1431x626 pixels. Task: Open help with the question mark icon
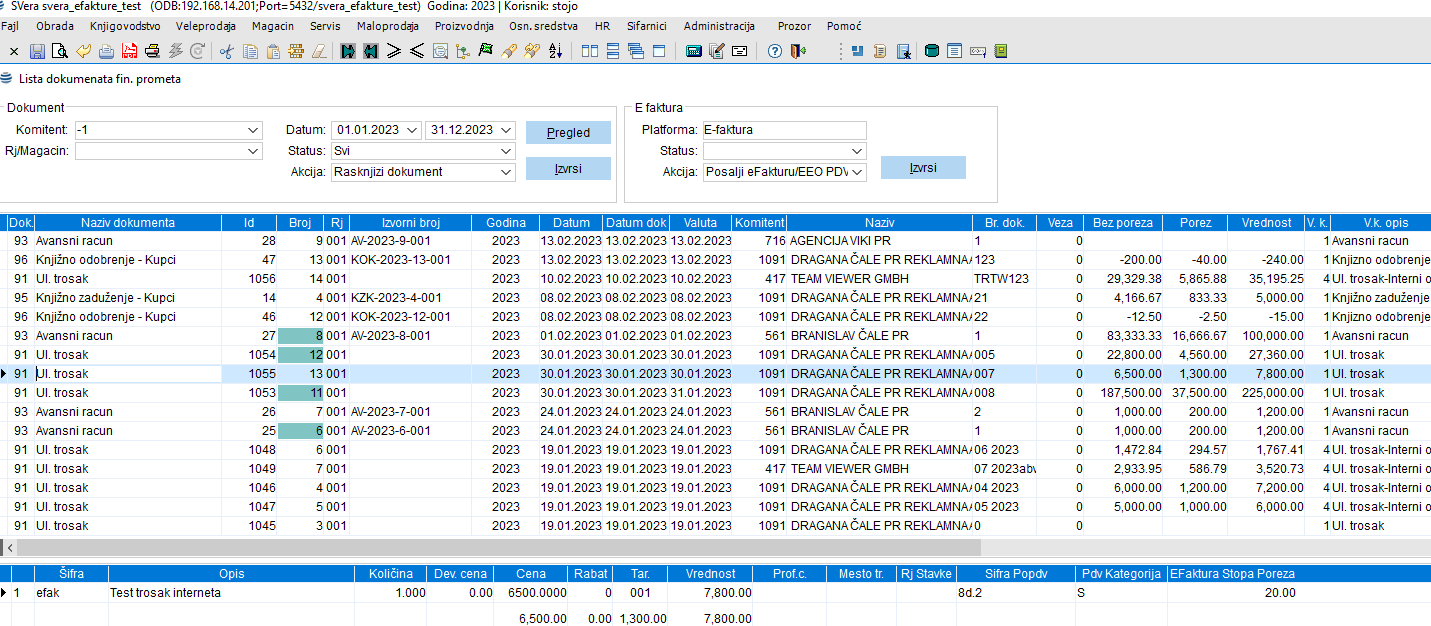click(x=775, y=51)
